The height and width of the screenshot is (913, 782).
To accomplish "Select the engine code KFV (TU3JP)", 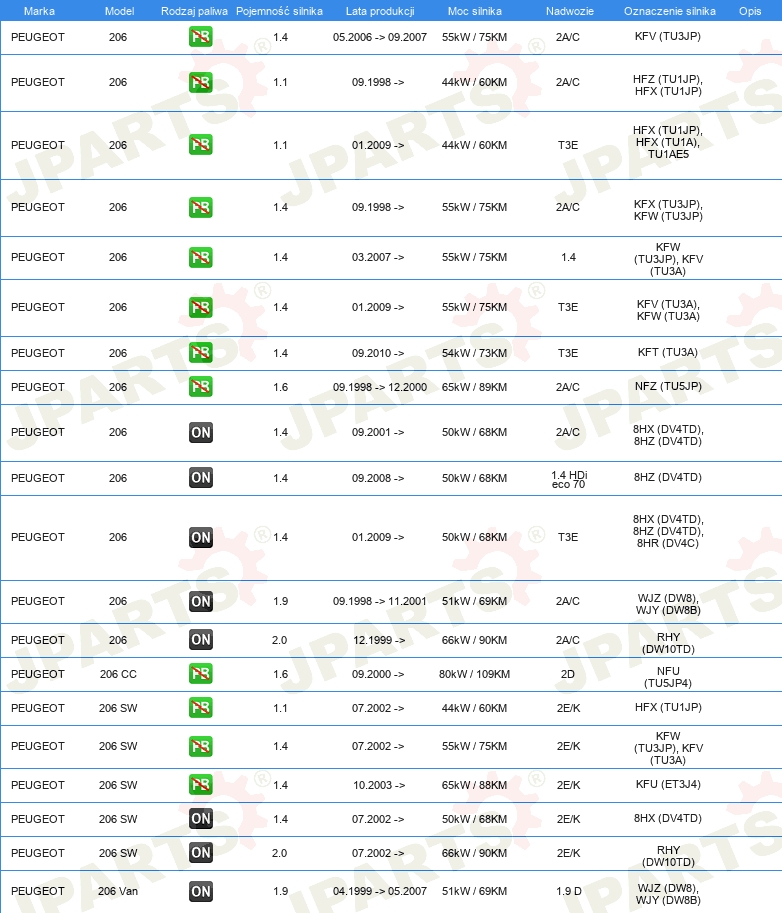I will click(x=668, y=36).
